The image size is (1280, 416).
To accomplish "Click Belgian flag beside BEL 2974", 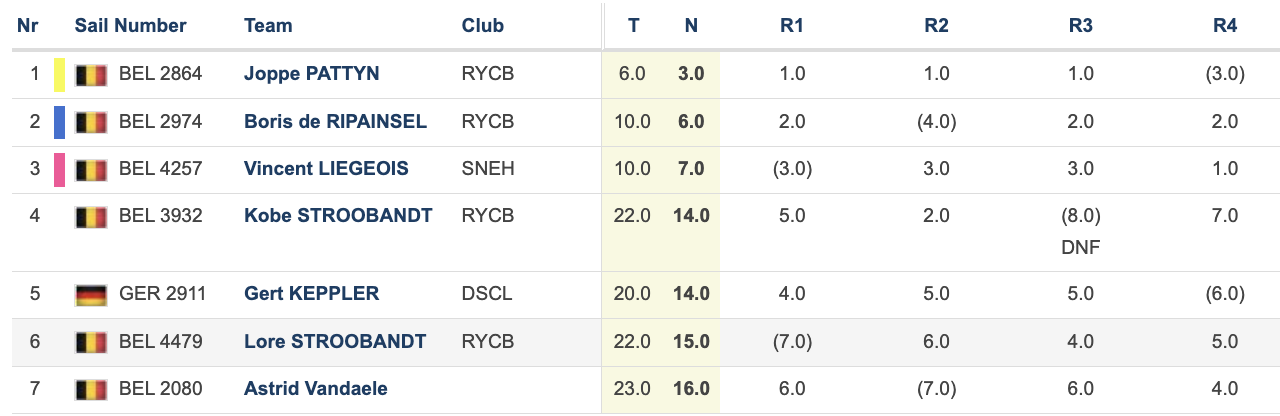I will tap(91, 122).
